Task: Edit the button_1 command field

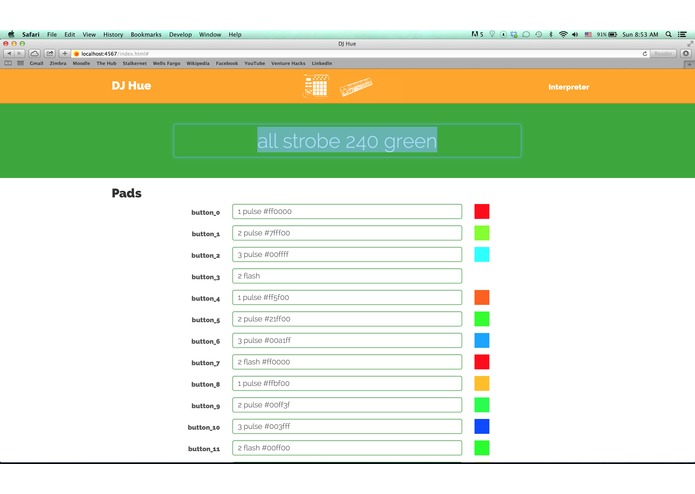Action: (x=347, y=233)
